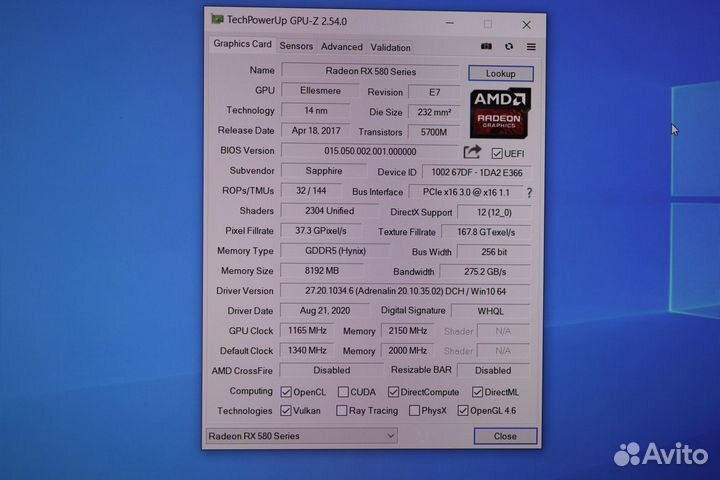The width and height of the screenshot is (720, 480).
Task: Click the Transistors value 5700M
Action: tap(433, 132)
